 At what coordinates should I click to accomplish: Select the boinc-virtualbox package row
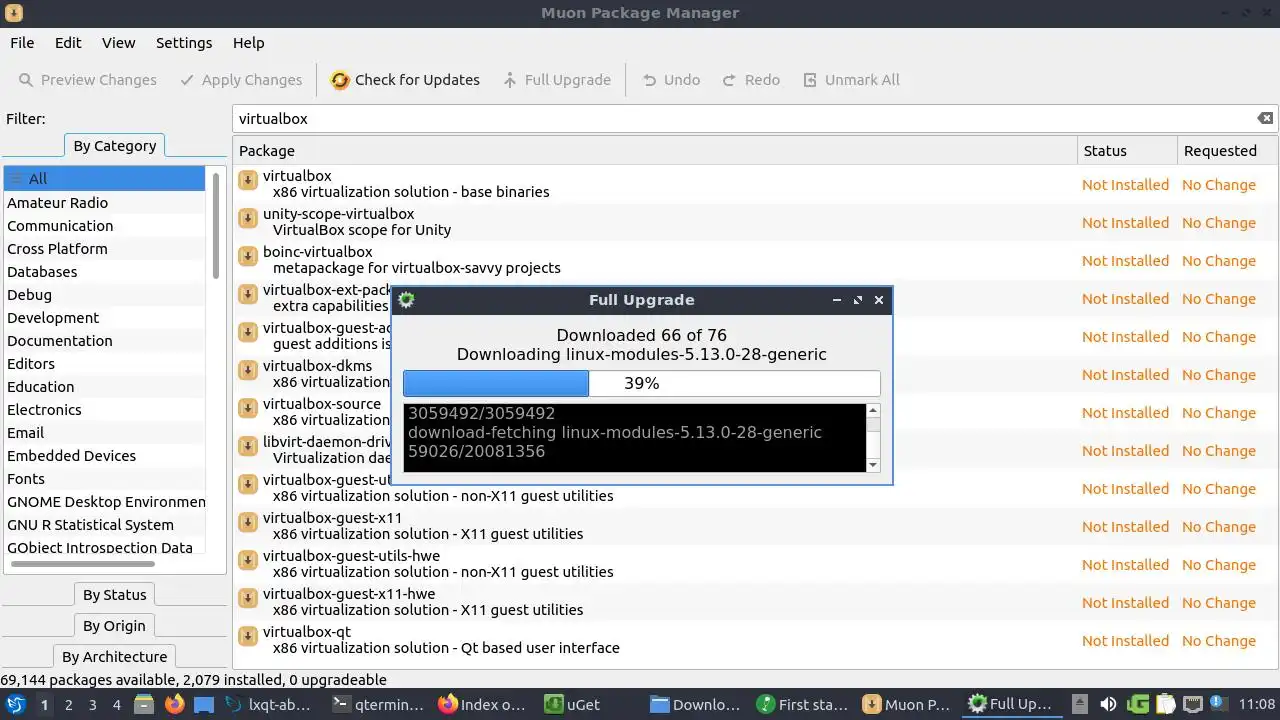(755, 260)
